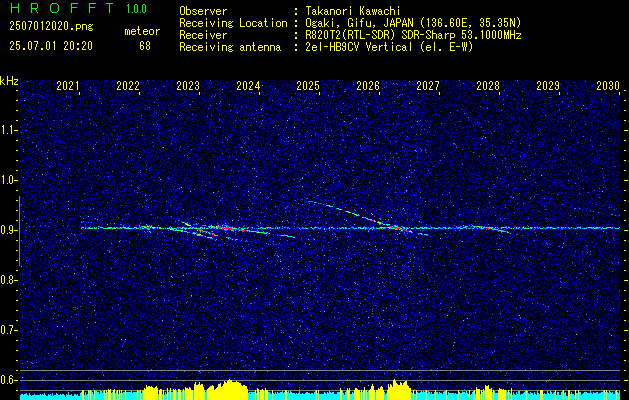Click the Observer label
This screenshot has width=629, height=400.
coord(203,11)
